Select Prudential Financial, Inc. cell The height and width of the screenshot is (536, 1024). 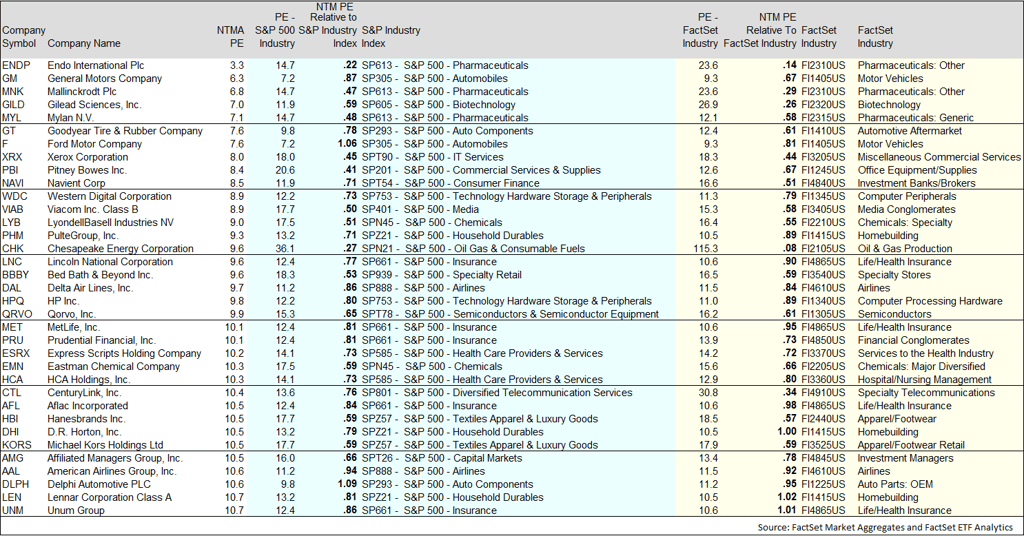point(102,340)
